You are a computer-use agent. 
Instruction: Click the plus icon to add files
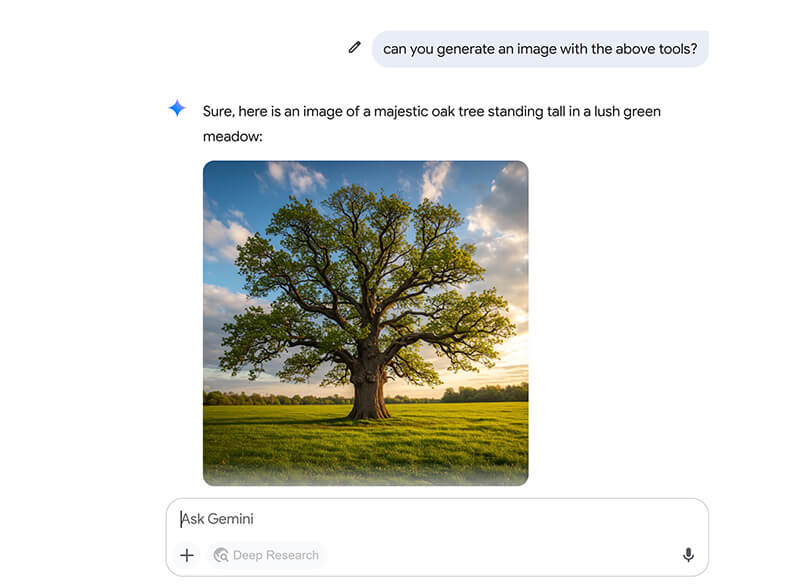(186, 555)
